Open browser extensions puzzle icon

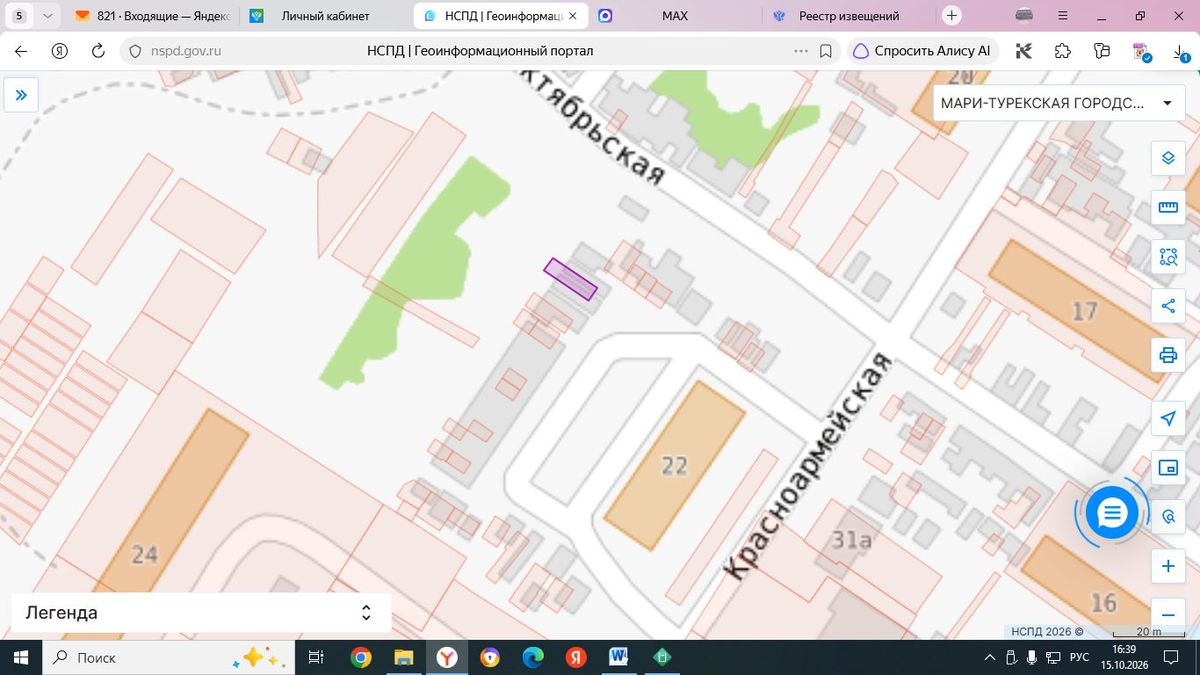[x=1063, y=51]
